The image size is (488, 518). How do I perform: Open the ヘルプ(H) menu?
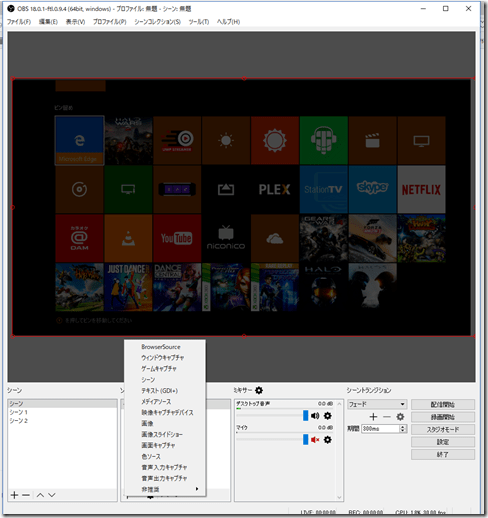(228, 22)
